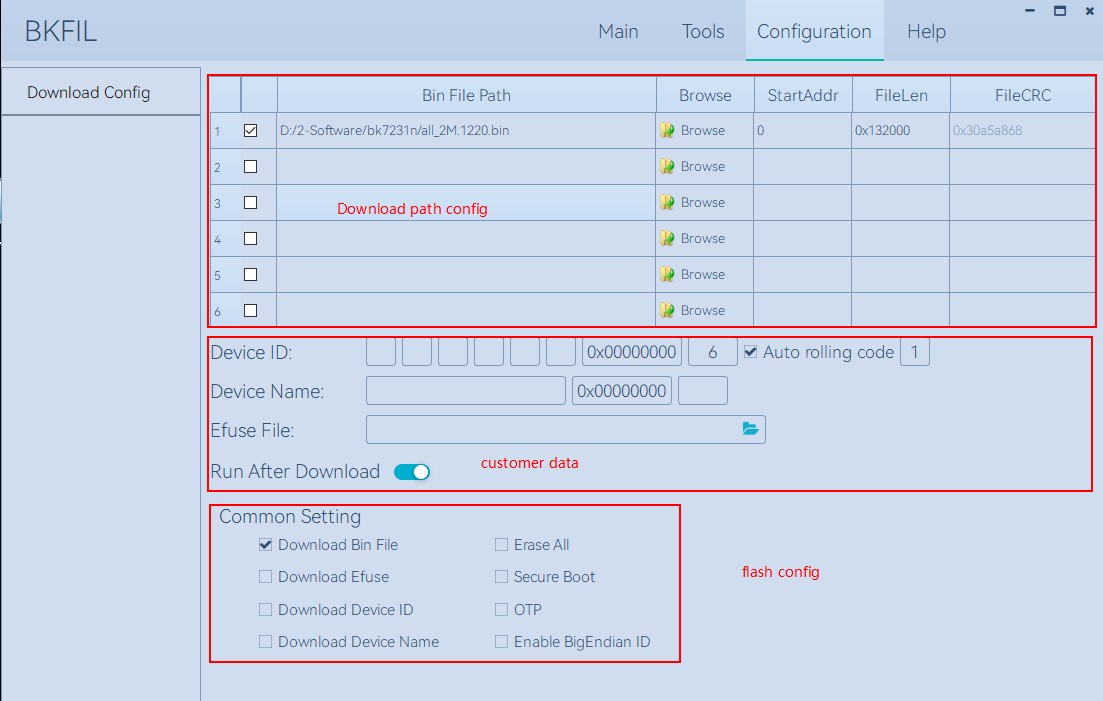1103x701 pixels.
Task: Enable the Erase All checkbox
Action: click(502, 545)
